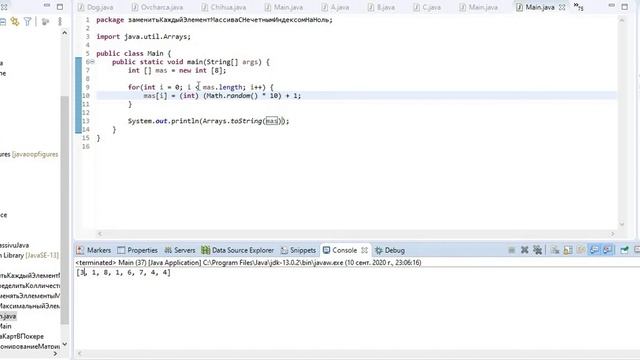
Task: Click Package Explorer scroll-down arrow
Action: [x=64, y=344]
